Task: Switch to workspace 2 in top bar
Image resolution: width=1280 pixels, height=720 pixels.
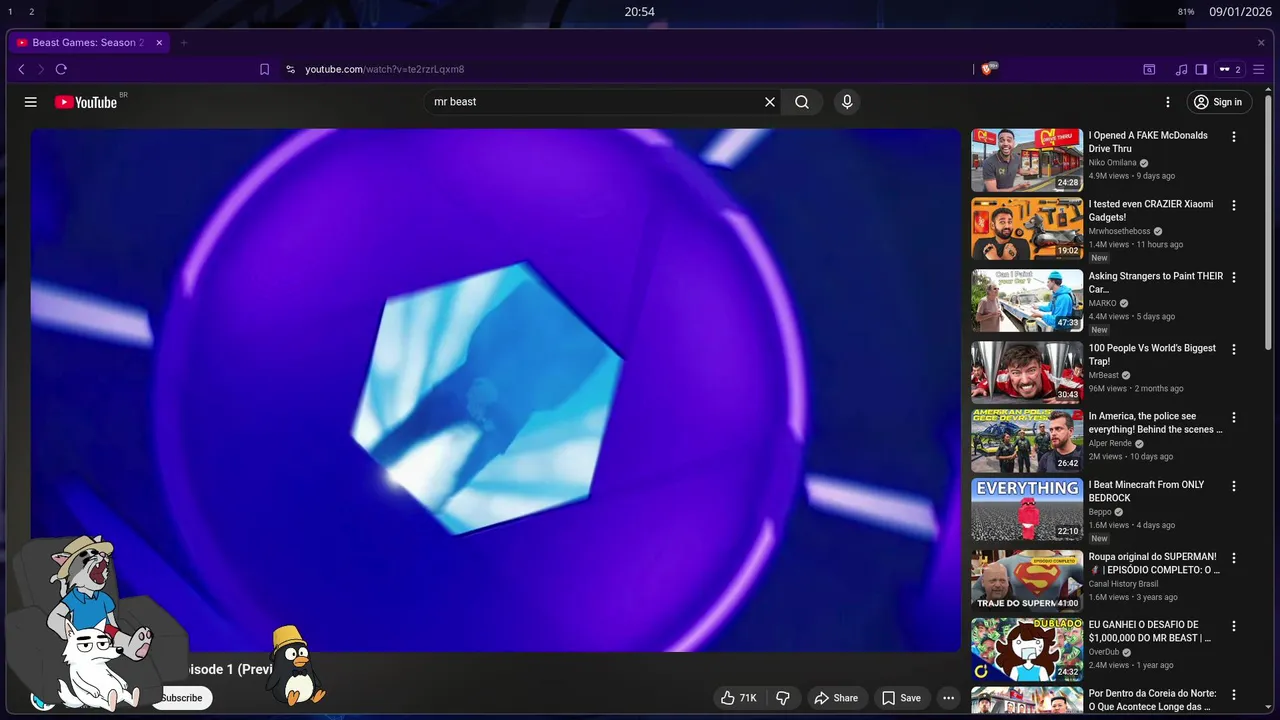Action: [31, 12]
